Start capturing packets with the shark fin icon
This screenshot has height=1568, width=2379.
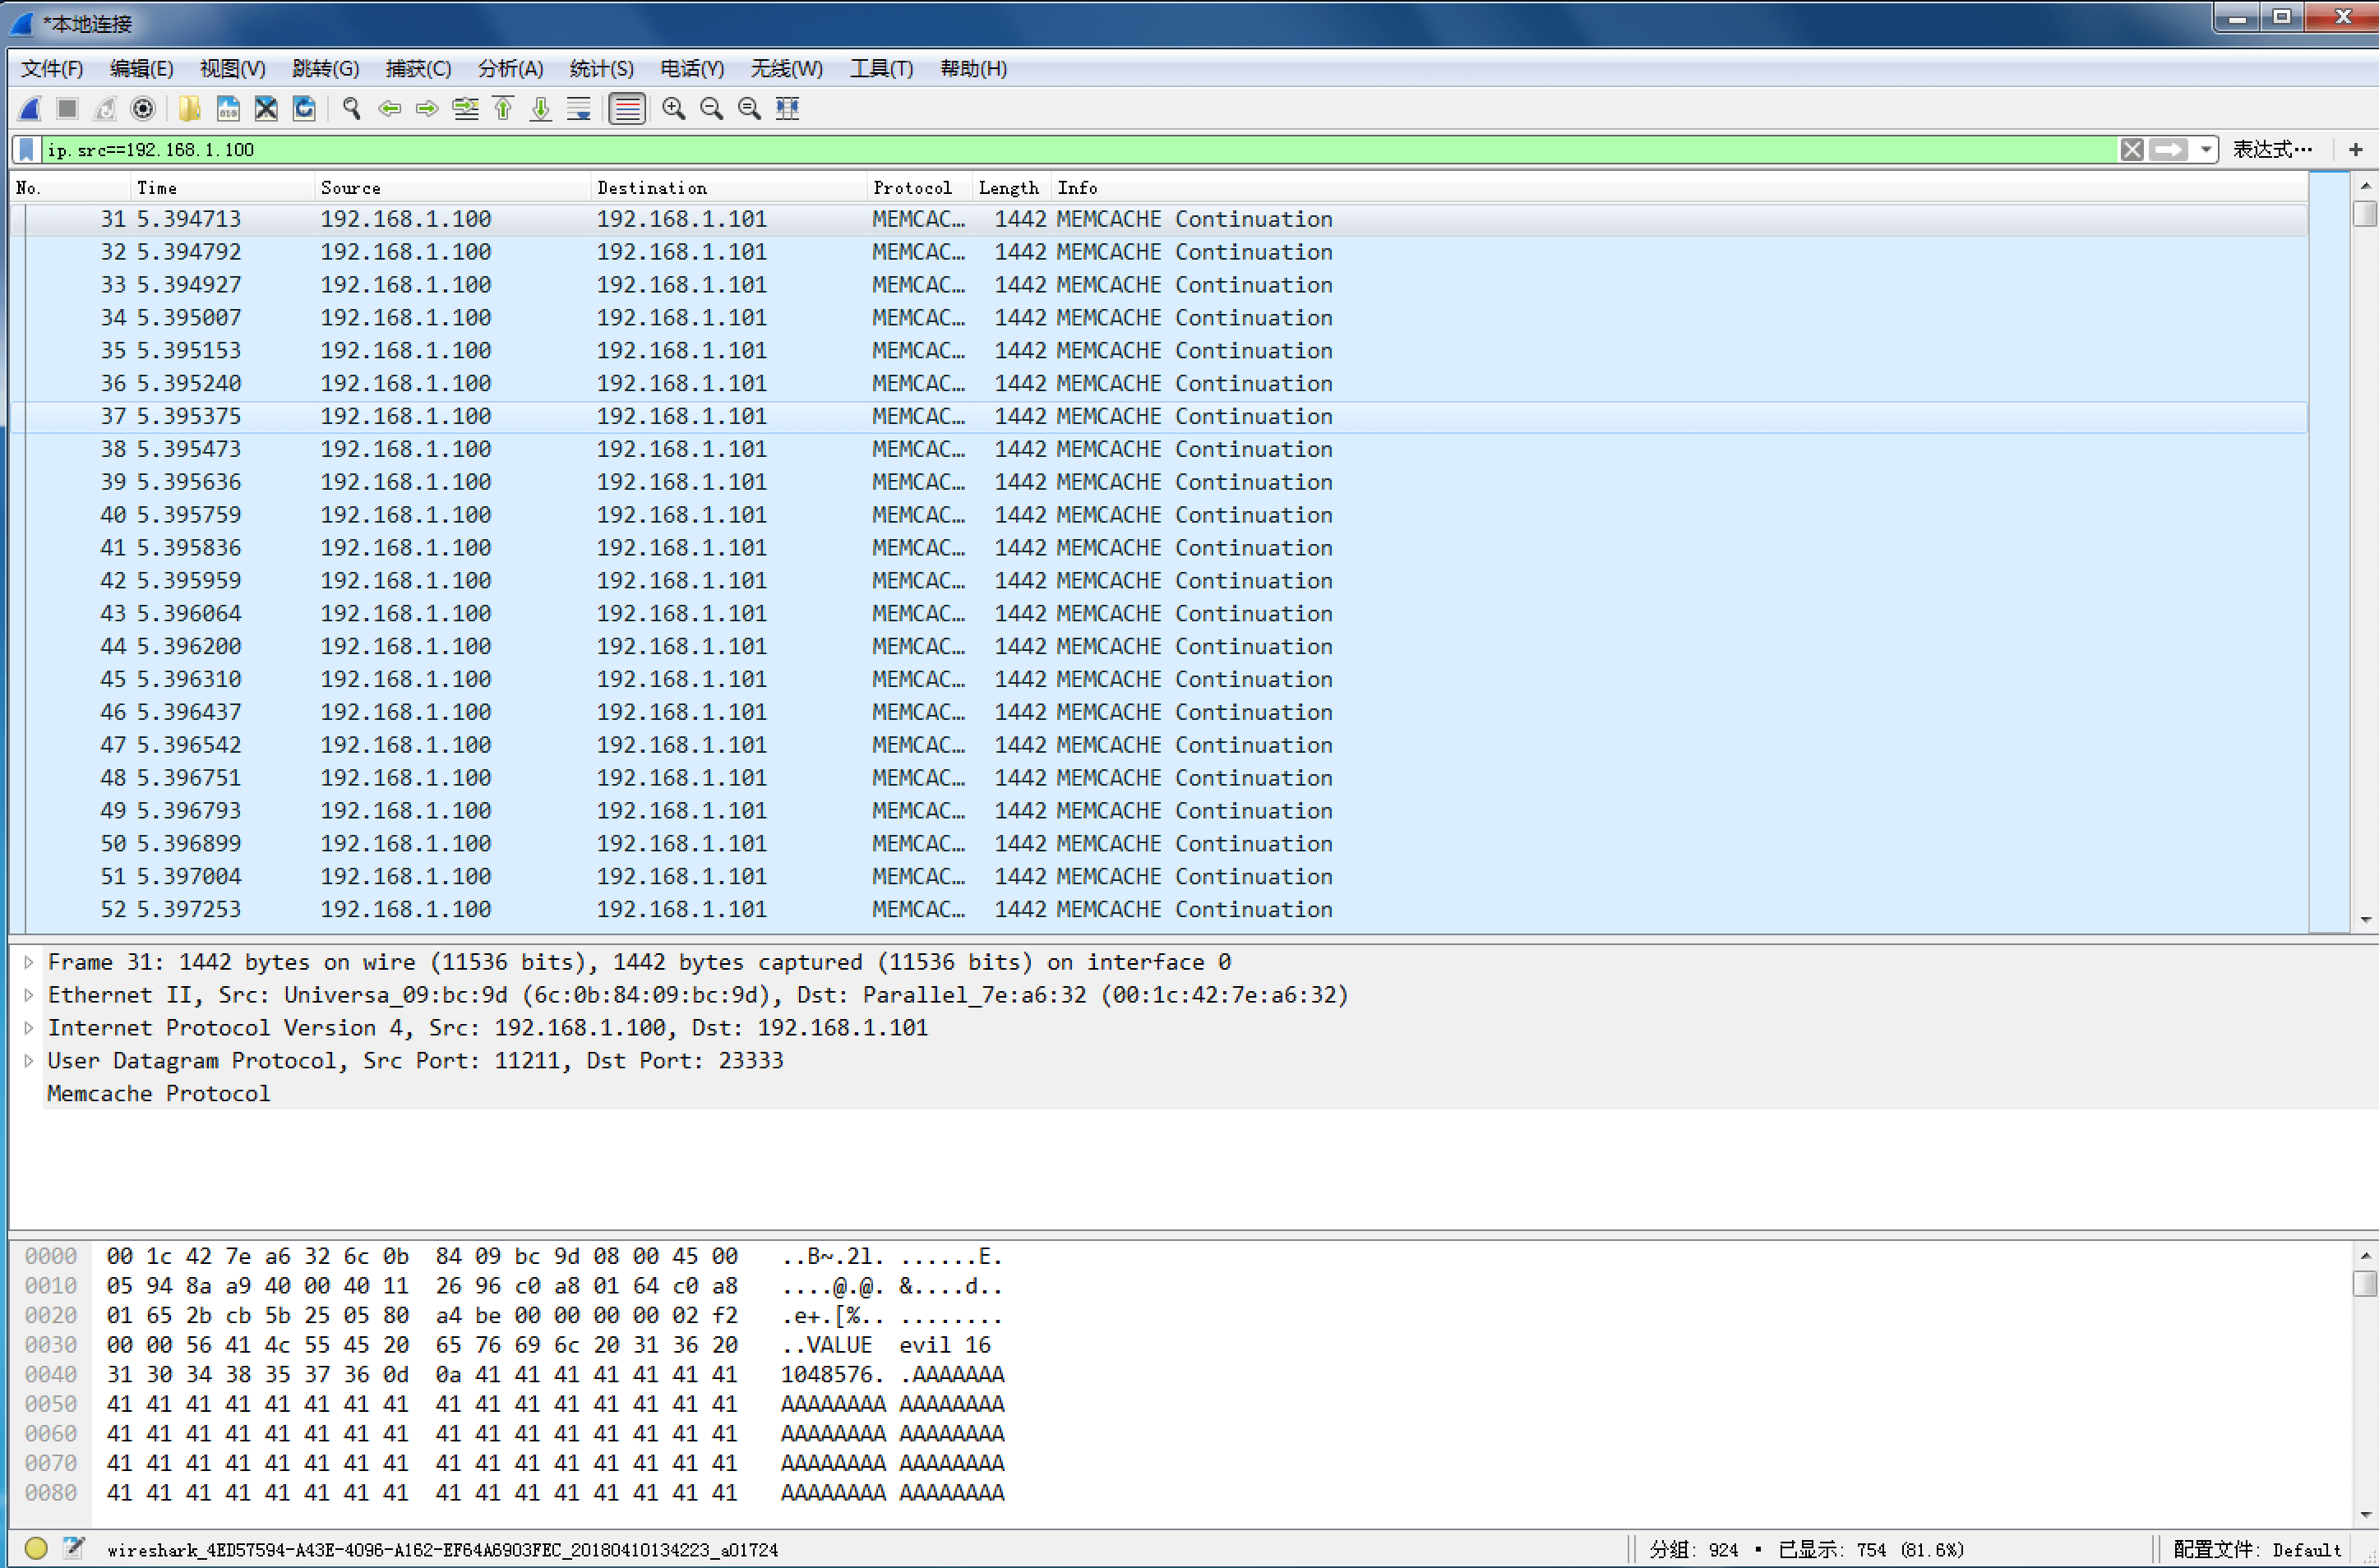30,109
